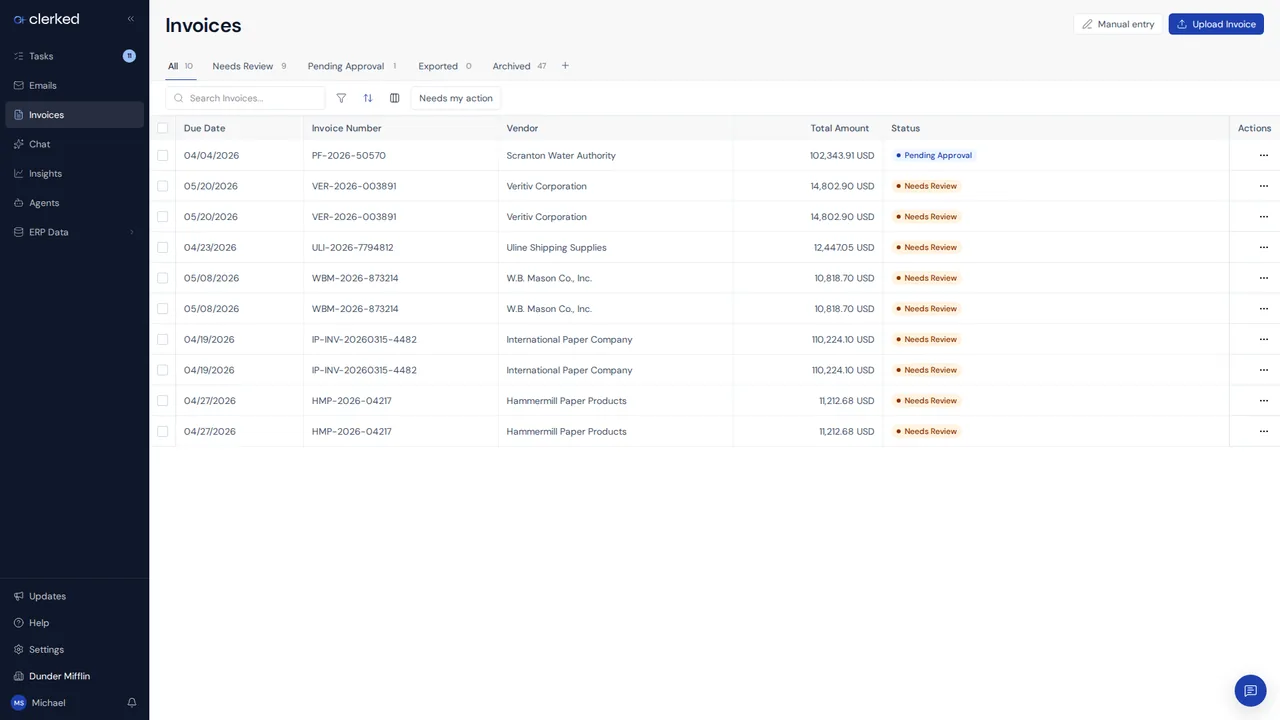
Task: Select the Dunder Mifflin organization
Action: pyautogui.click(x=74, y=676)
